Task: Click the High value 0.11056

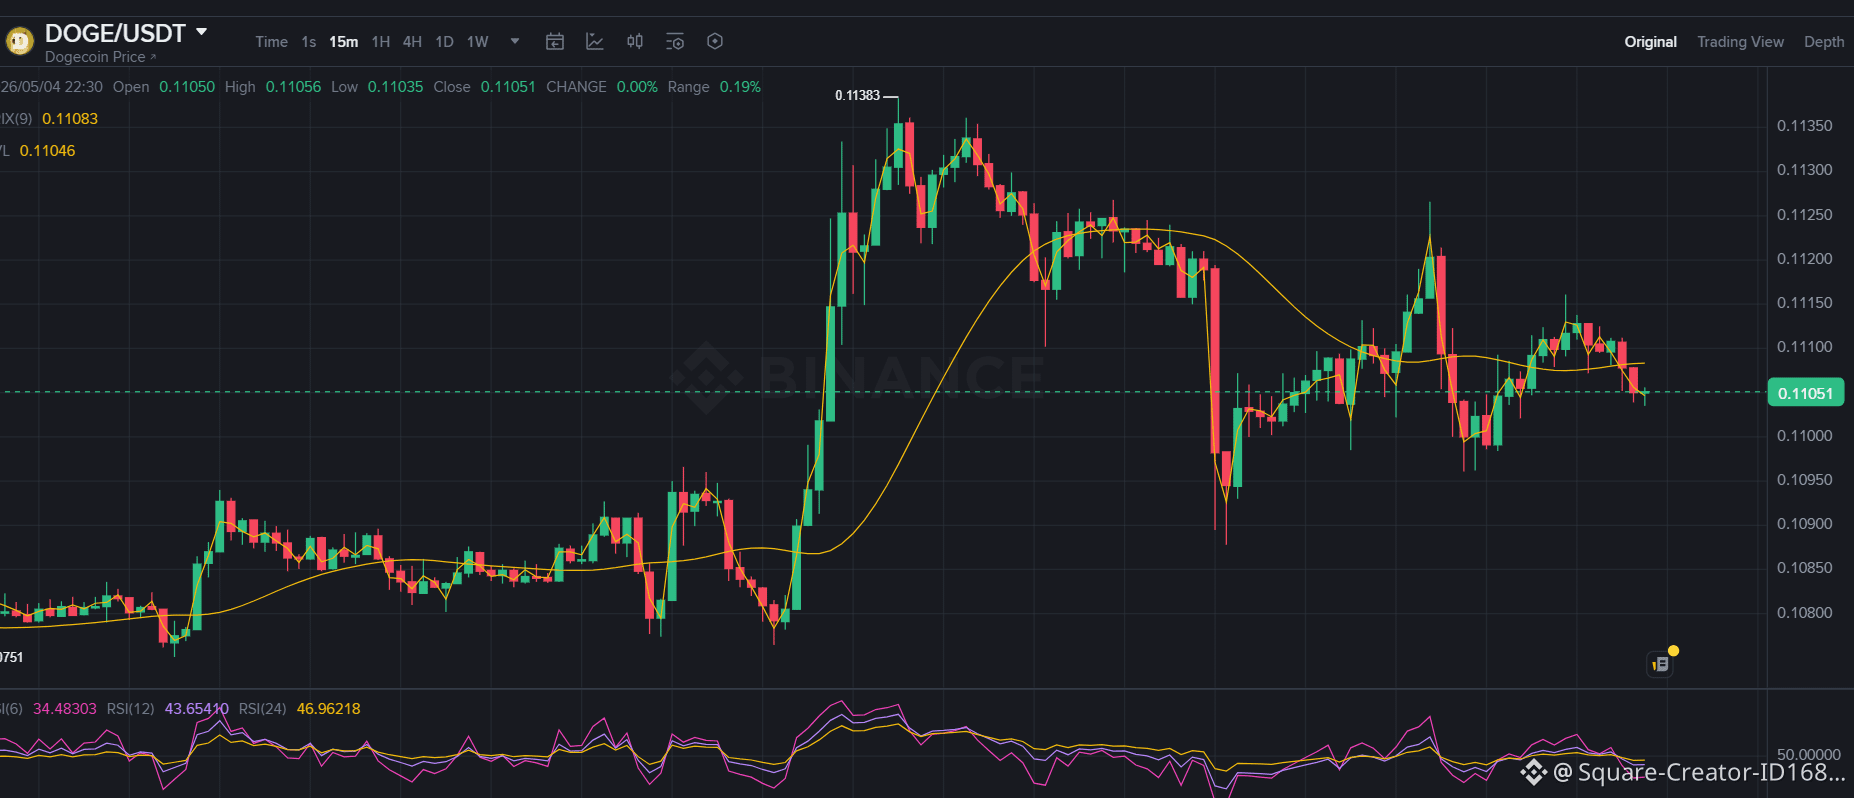Action: 293,87
